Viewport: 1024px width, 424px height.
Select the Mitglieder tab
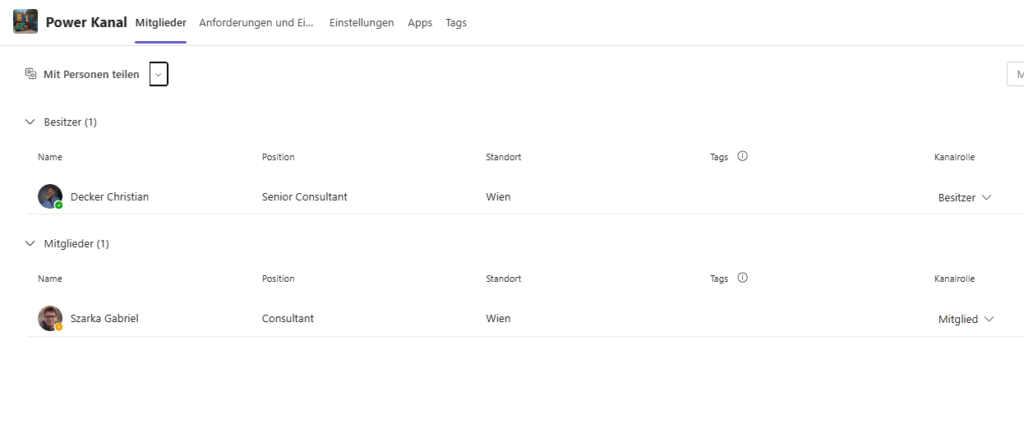click(161, 22)
